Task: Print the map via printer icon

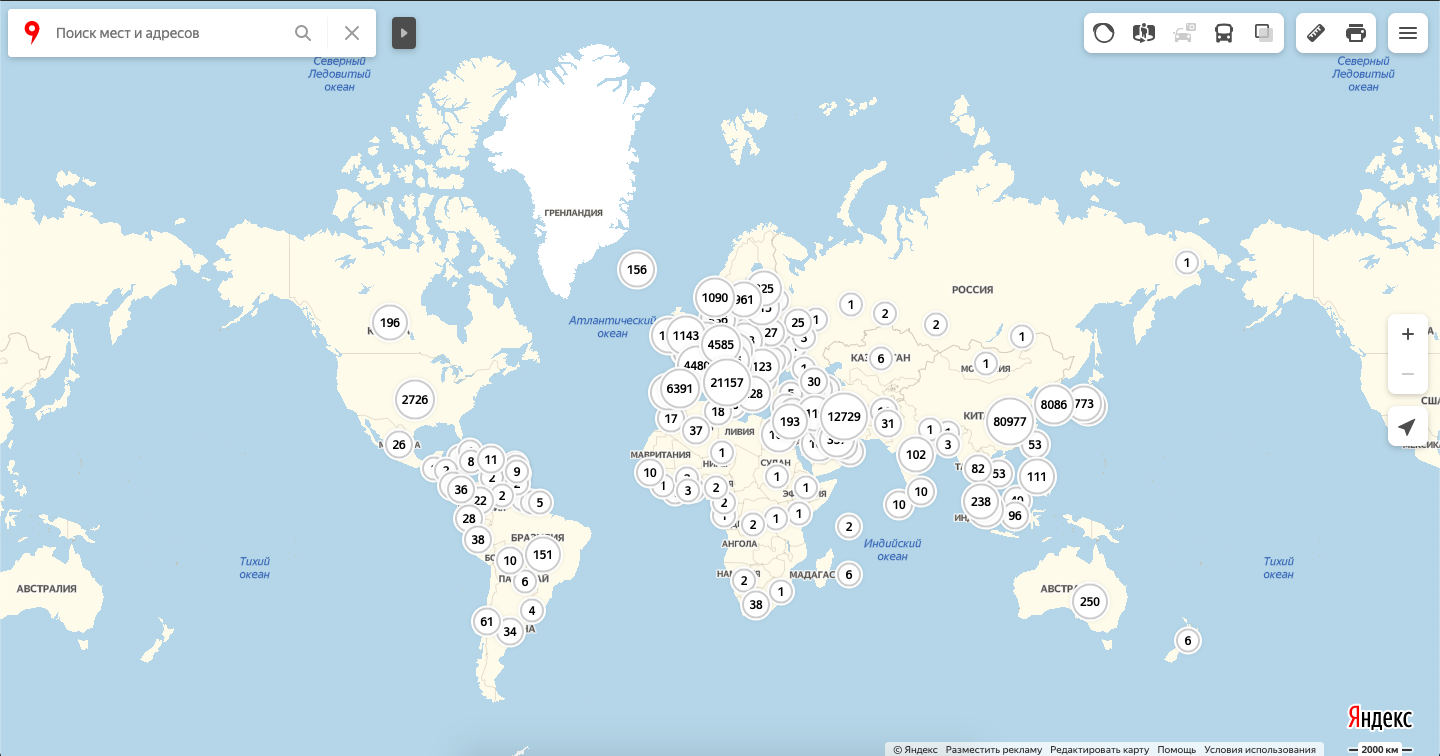Action: pos(1356,33)
